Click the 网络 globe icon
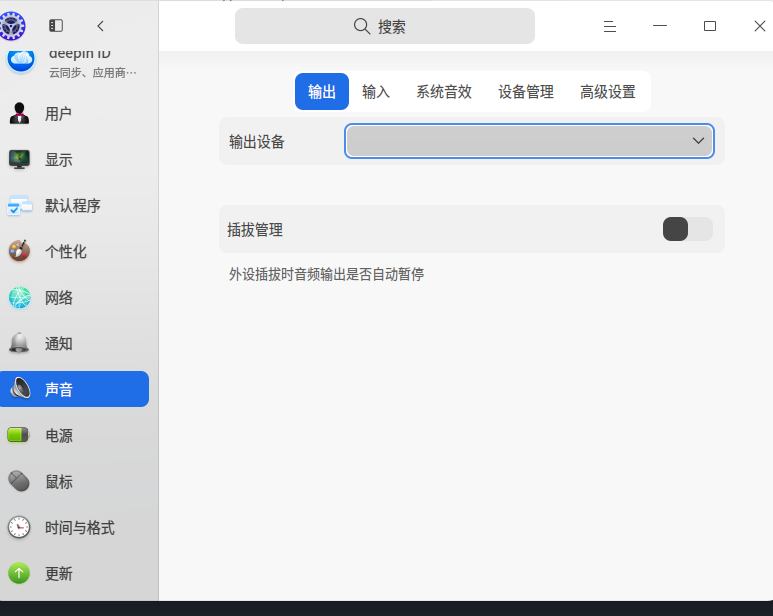 coord(20,297)
